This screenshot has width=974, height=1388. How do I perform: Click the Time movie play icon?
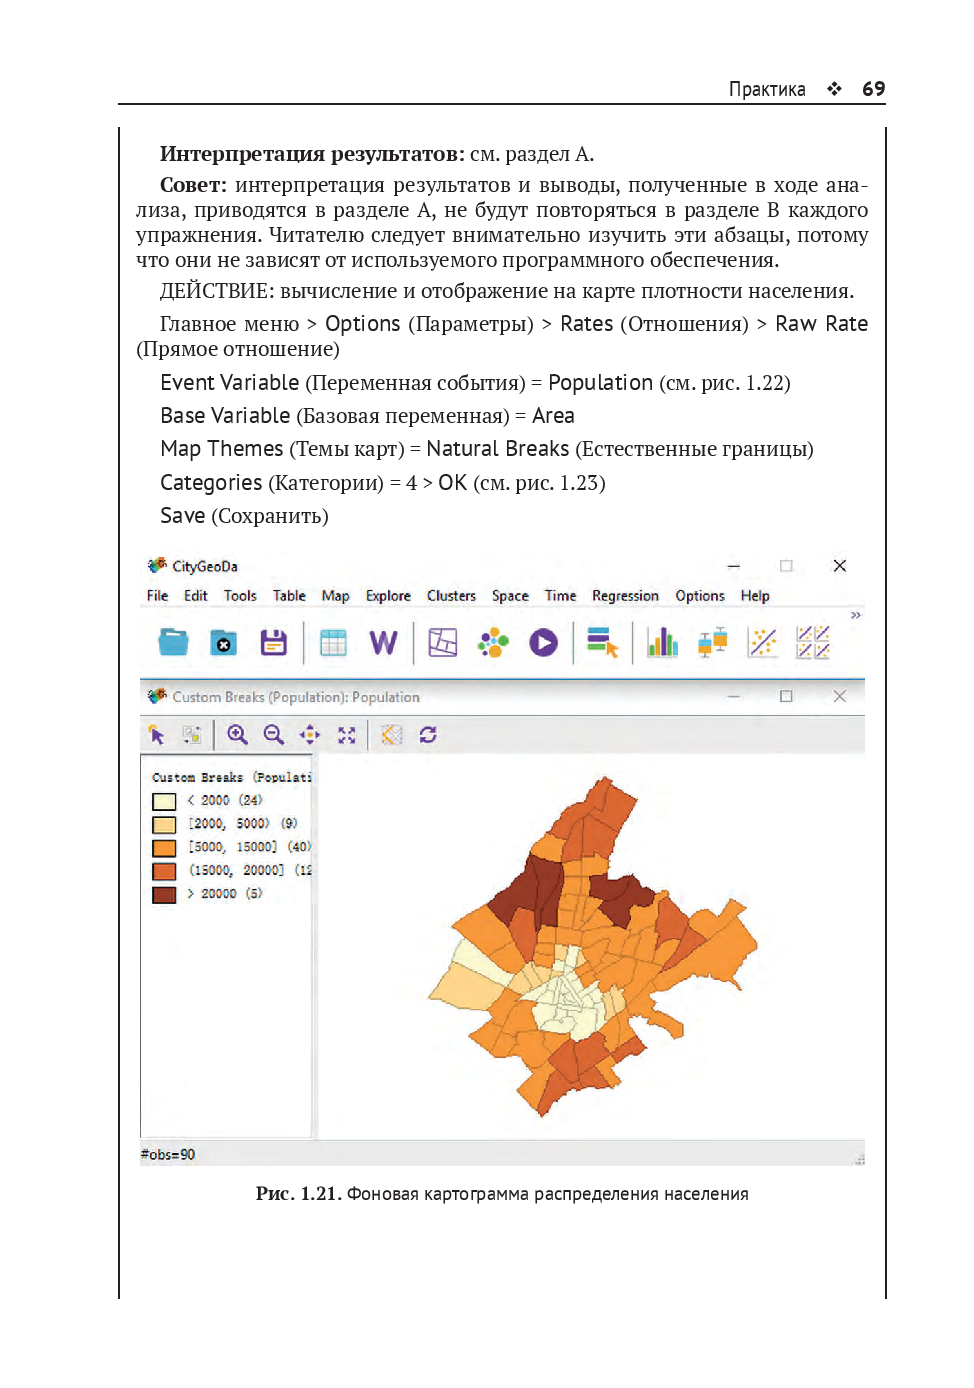point(543,643)
